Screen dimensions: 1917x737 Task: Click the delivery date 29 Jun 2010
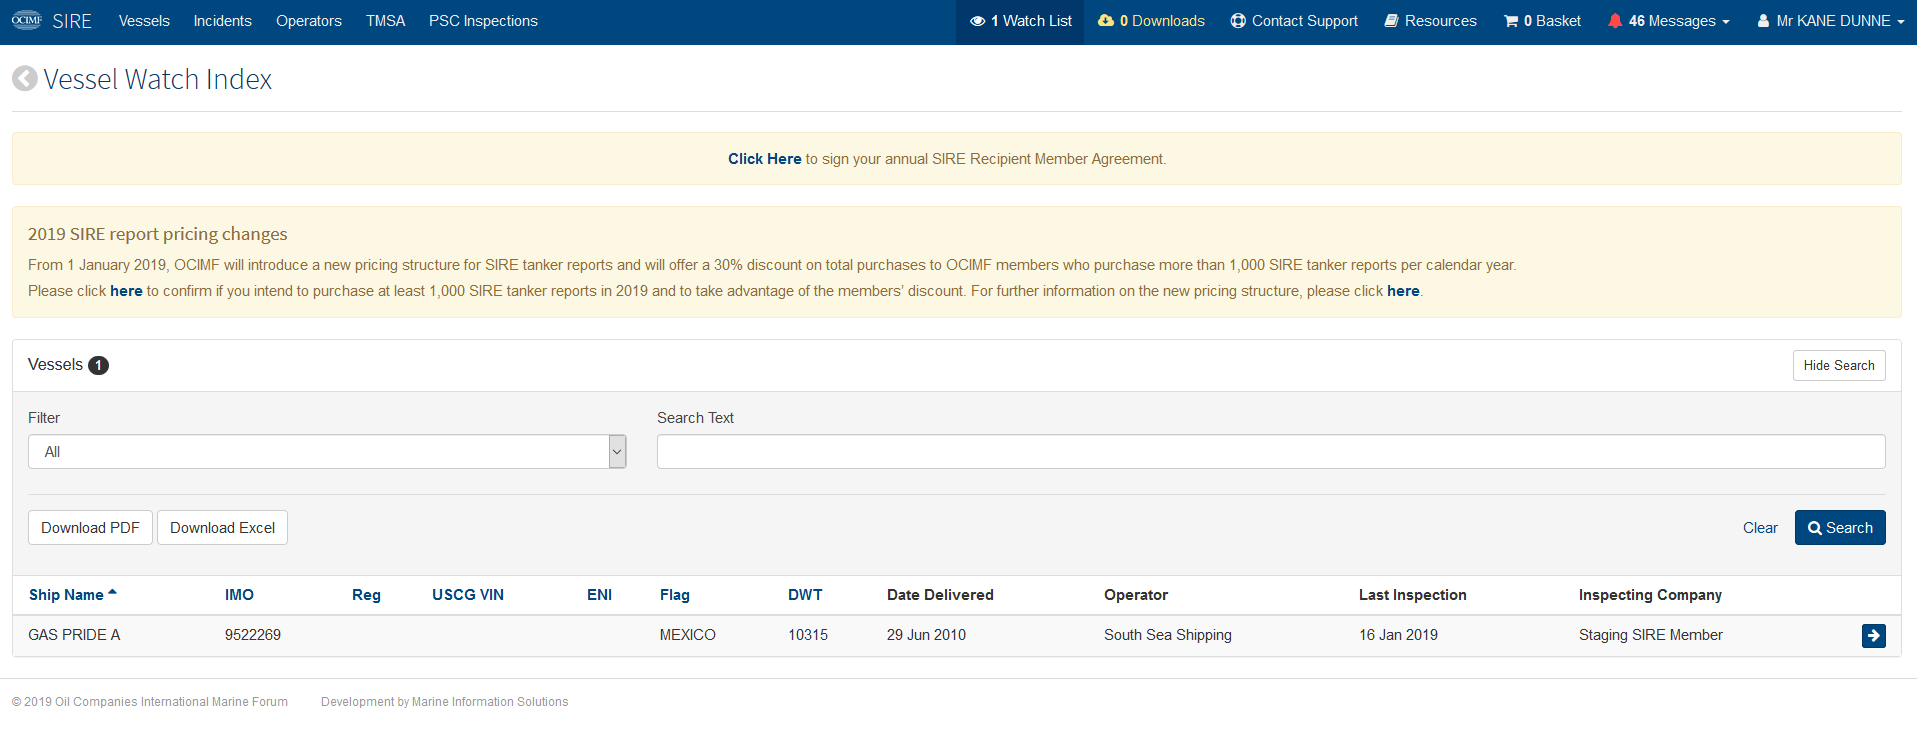tap(926, 635)
